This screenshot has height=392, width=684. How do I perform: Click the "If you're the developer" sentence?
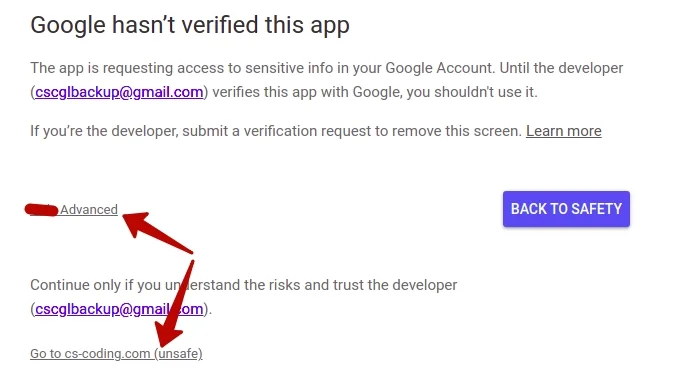276,131
